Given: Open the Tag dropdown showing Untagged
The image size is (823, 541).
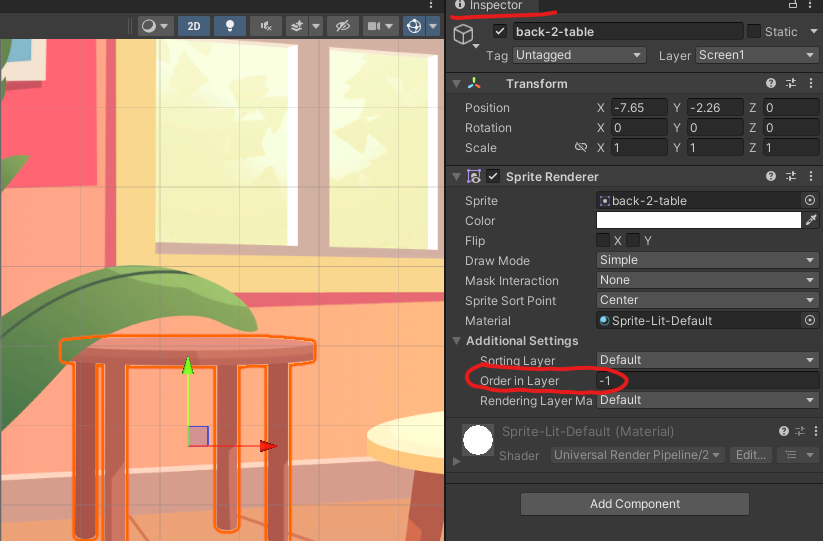Looking at the screenshot, I should (577, 56).
